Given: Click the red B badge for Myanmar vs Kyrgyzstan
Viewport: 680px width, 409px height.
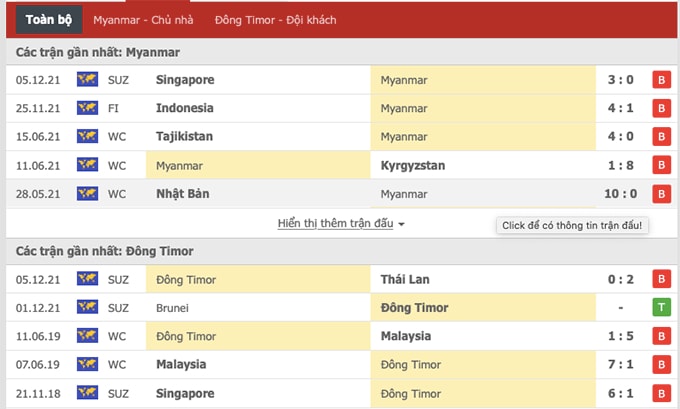Looking at the screenshot, I should click(x=661, y=165).
